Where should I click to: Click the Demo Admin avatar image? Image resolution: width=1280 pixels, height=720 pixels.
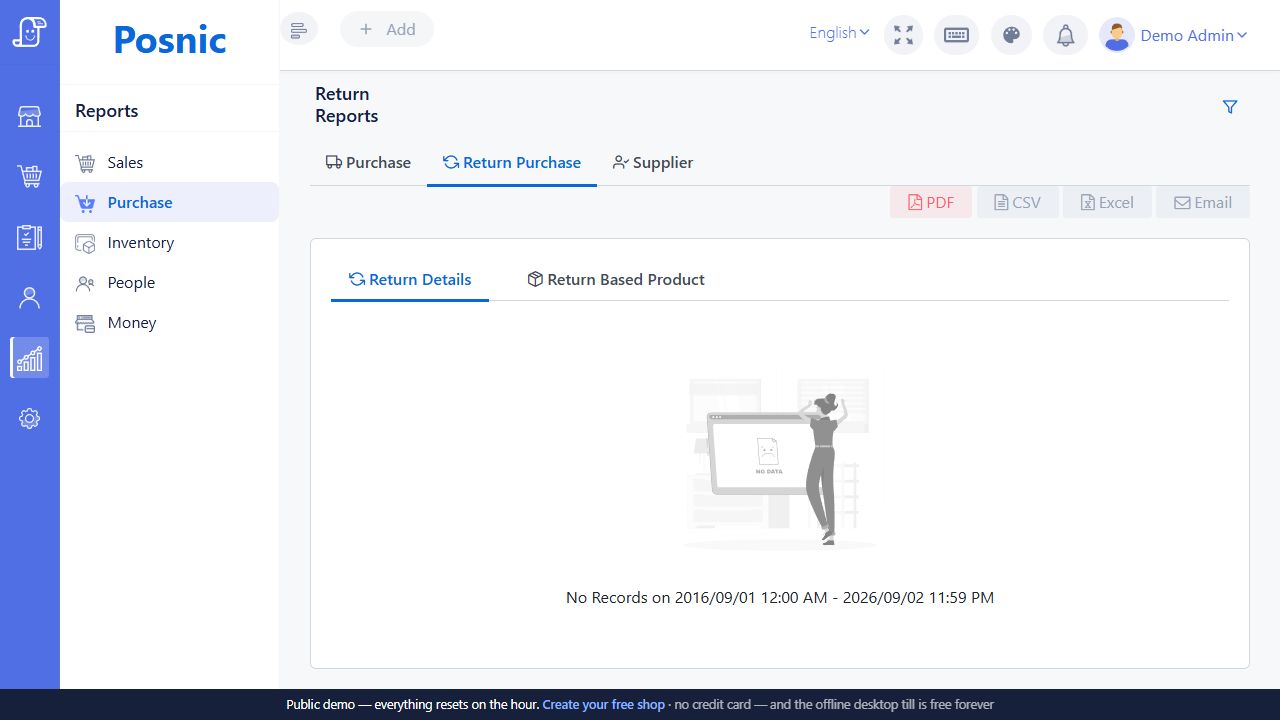1116,35
